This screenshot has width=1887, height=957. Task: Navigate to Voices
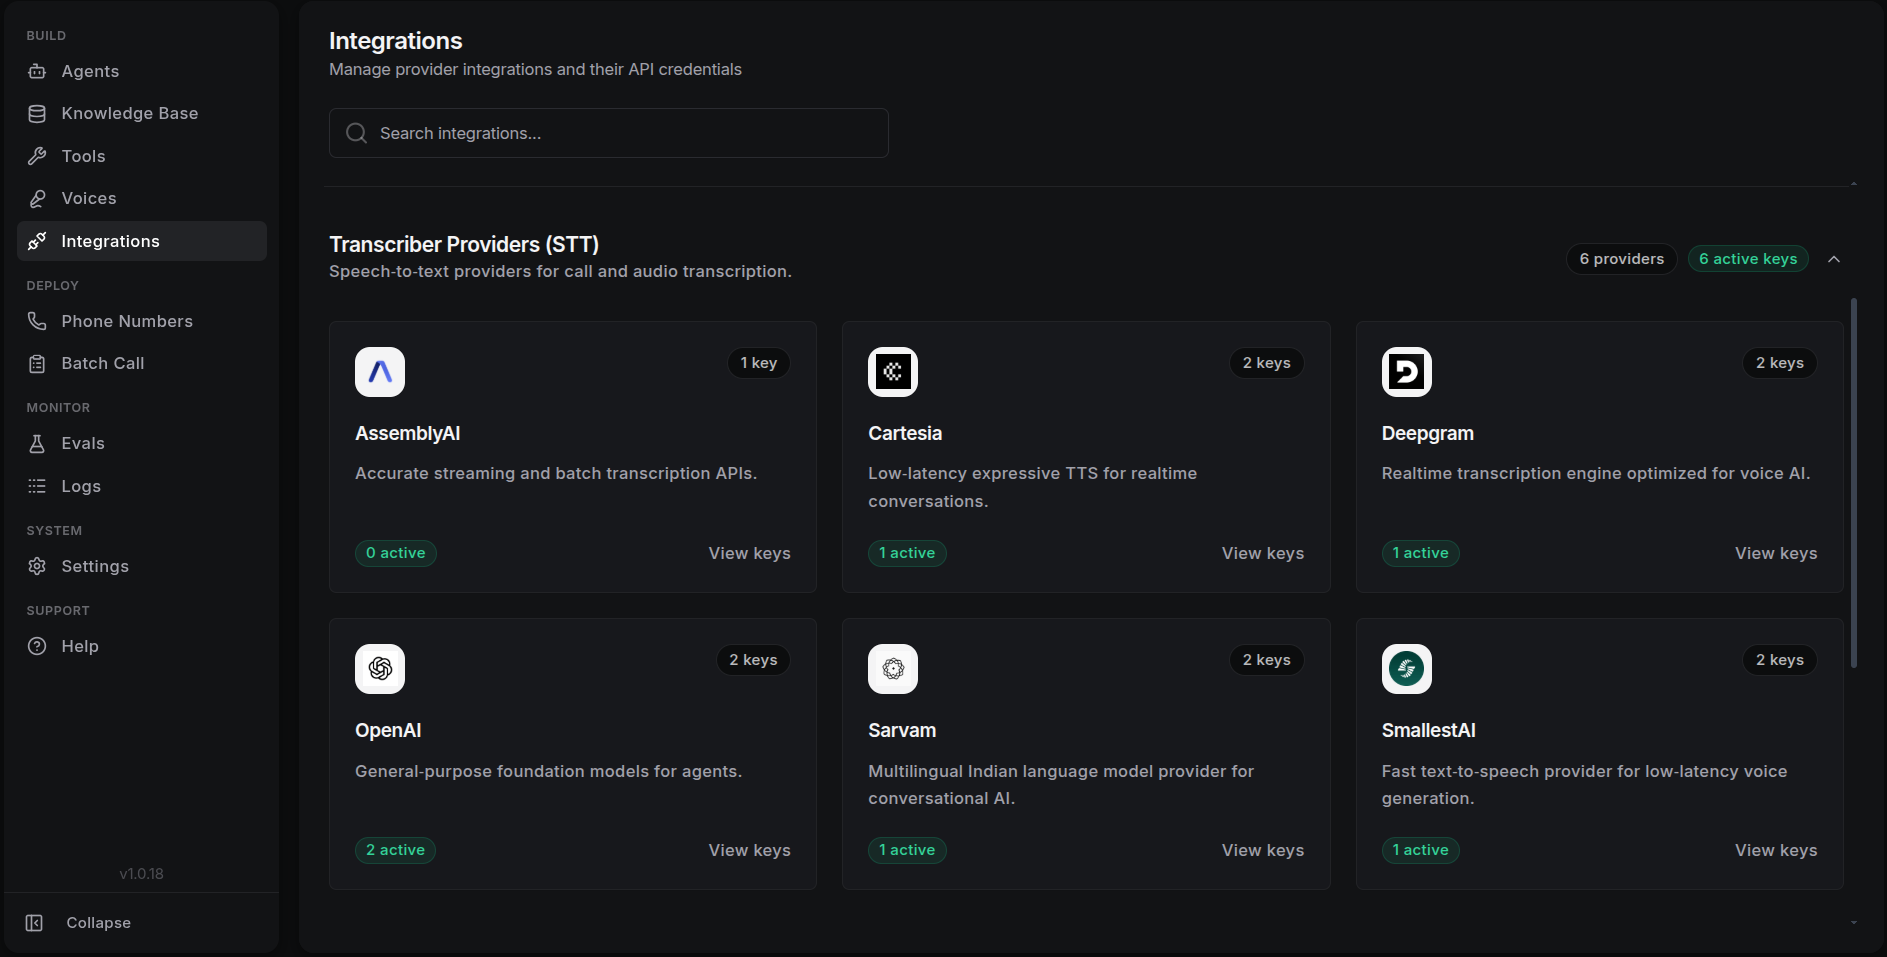click(x=142, y=198)
